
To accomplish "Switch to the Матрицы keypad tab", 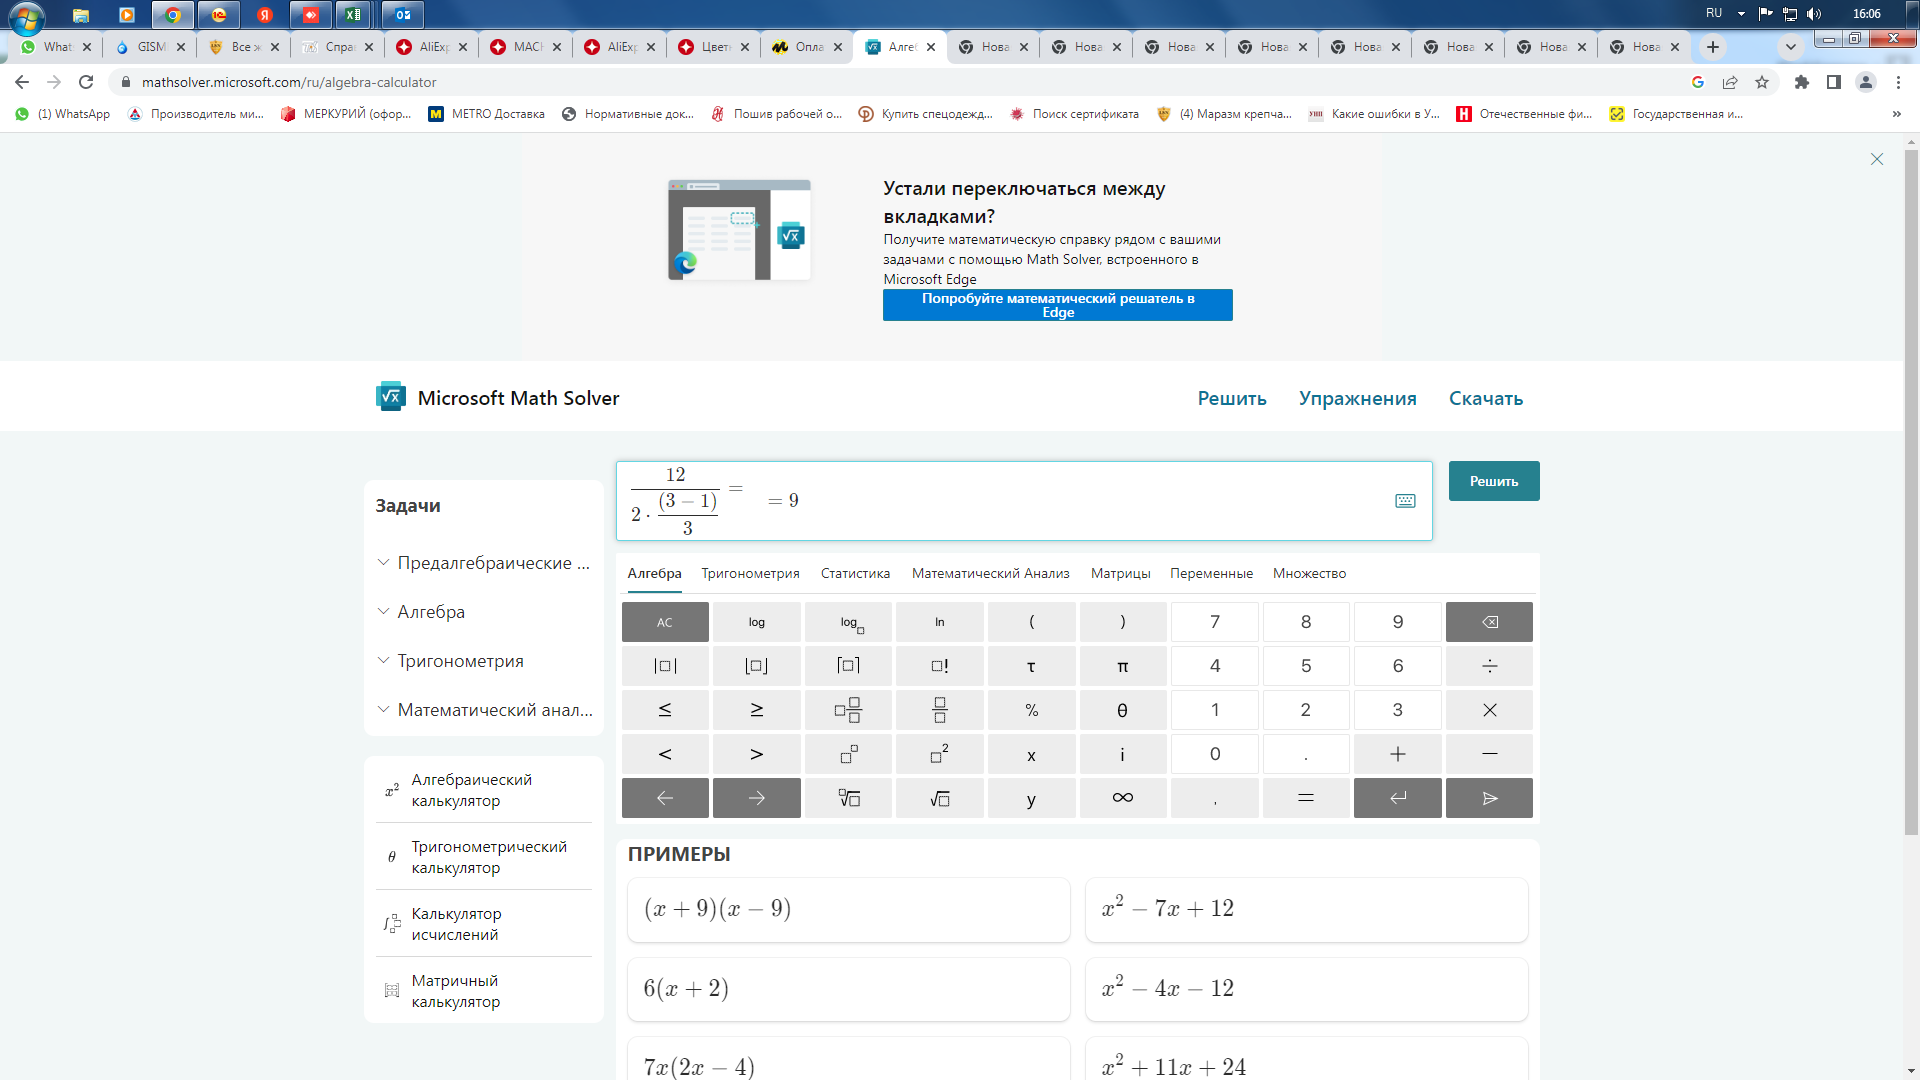I will [1120, 573].
